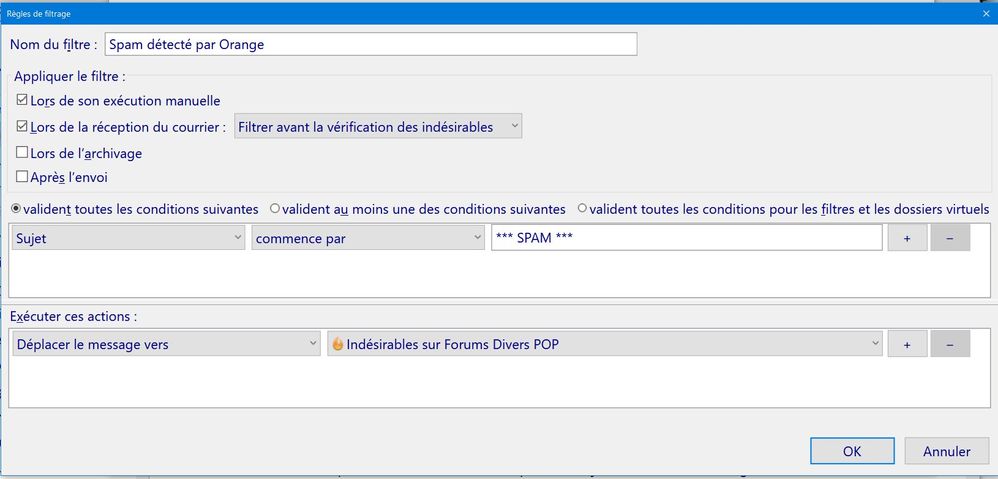The height and width of the screenshot is (479, 998).
Task: Uncheck 'Lors de la réception du courrier'
Action: [22, 127]
